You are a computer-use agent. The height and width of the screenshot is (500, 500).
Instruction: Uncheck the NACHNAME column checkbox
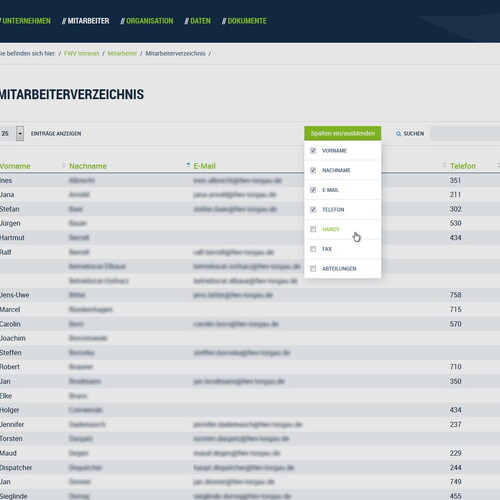[x=313, y=170]
